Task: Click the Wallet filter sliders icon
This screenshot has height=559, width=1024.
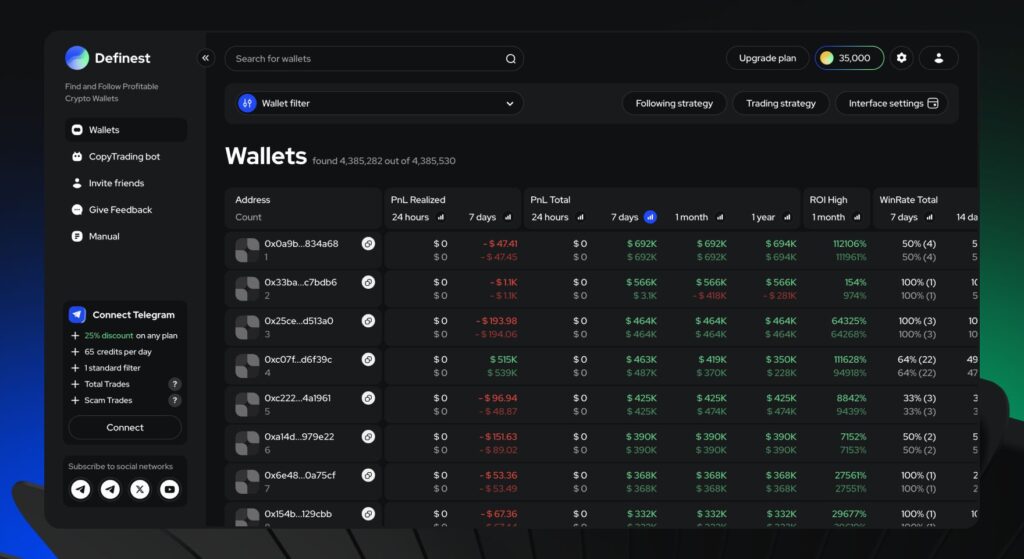Action: point(247,103)
